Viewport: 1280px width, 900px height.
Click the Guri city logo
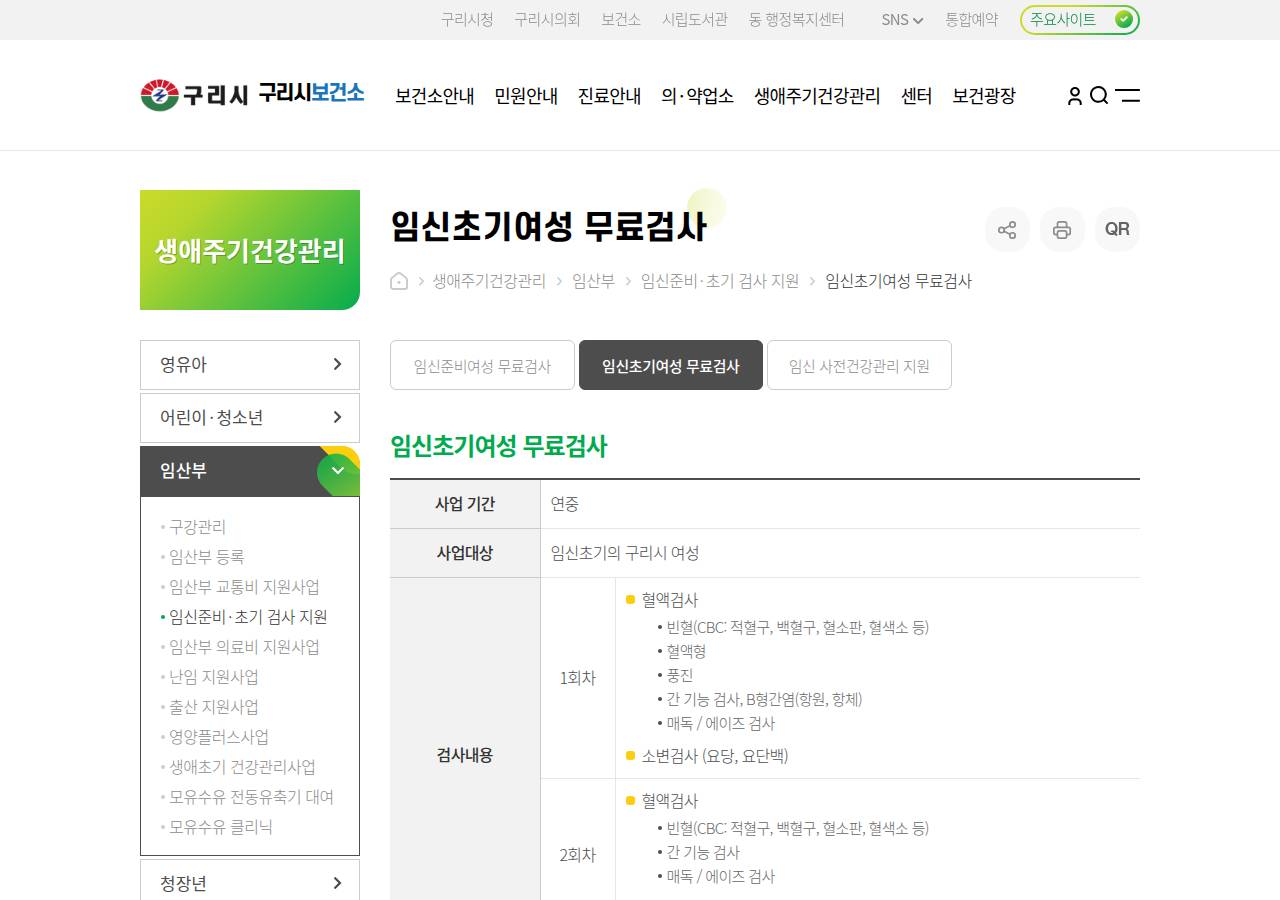pos(194,95)
